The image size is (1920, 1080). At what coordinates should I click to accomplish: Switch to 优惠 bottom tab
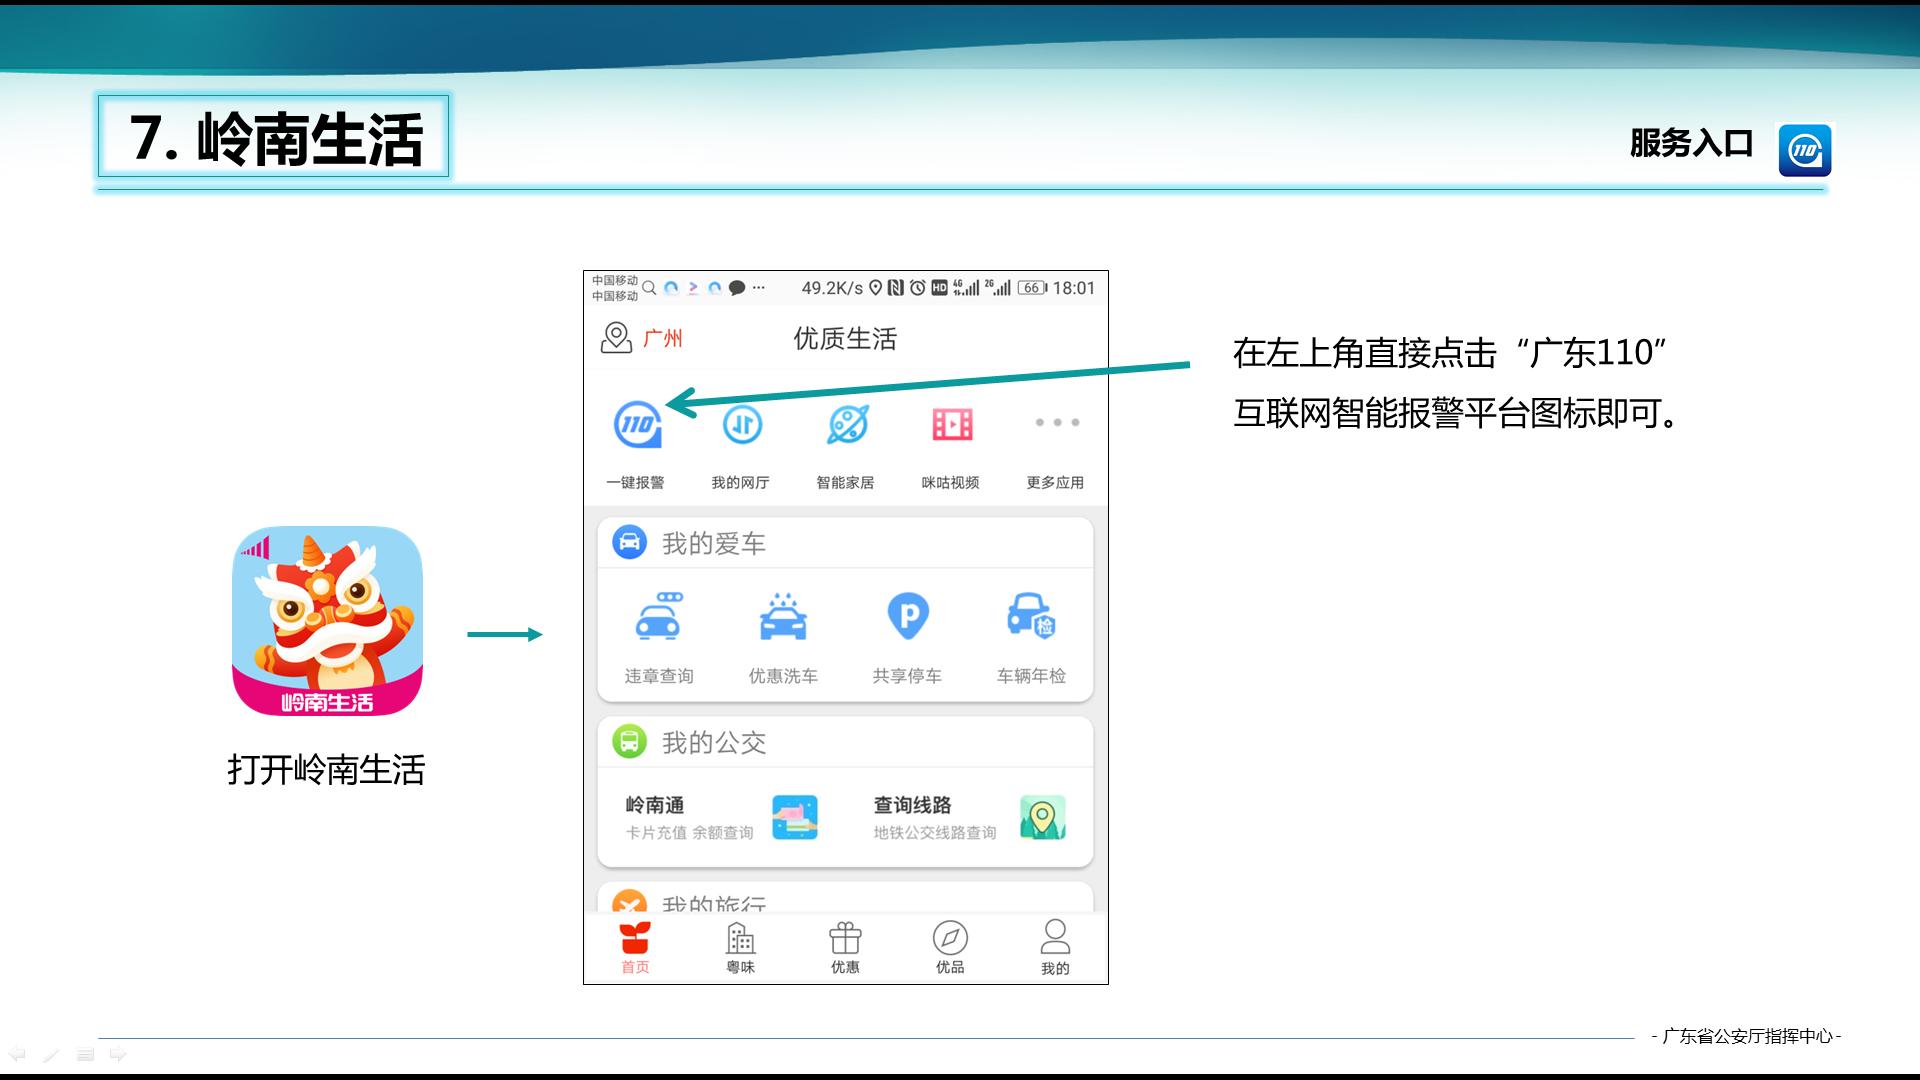click(x=845, y=948)
